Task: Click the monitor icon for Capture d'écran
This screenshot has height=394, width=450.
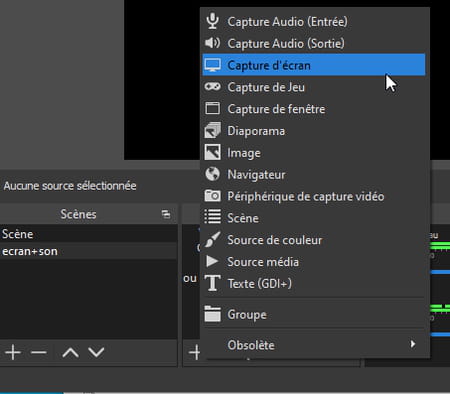Action: point(212,65)
